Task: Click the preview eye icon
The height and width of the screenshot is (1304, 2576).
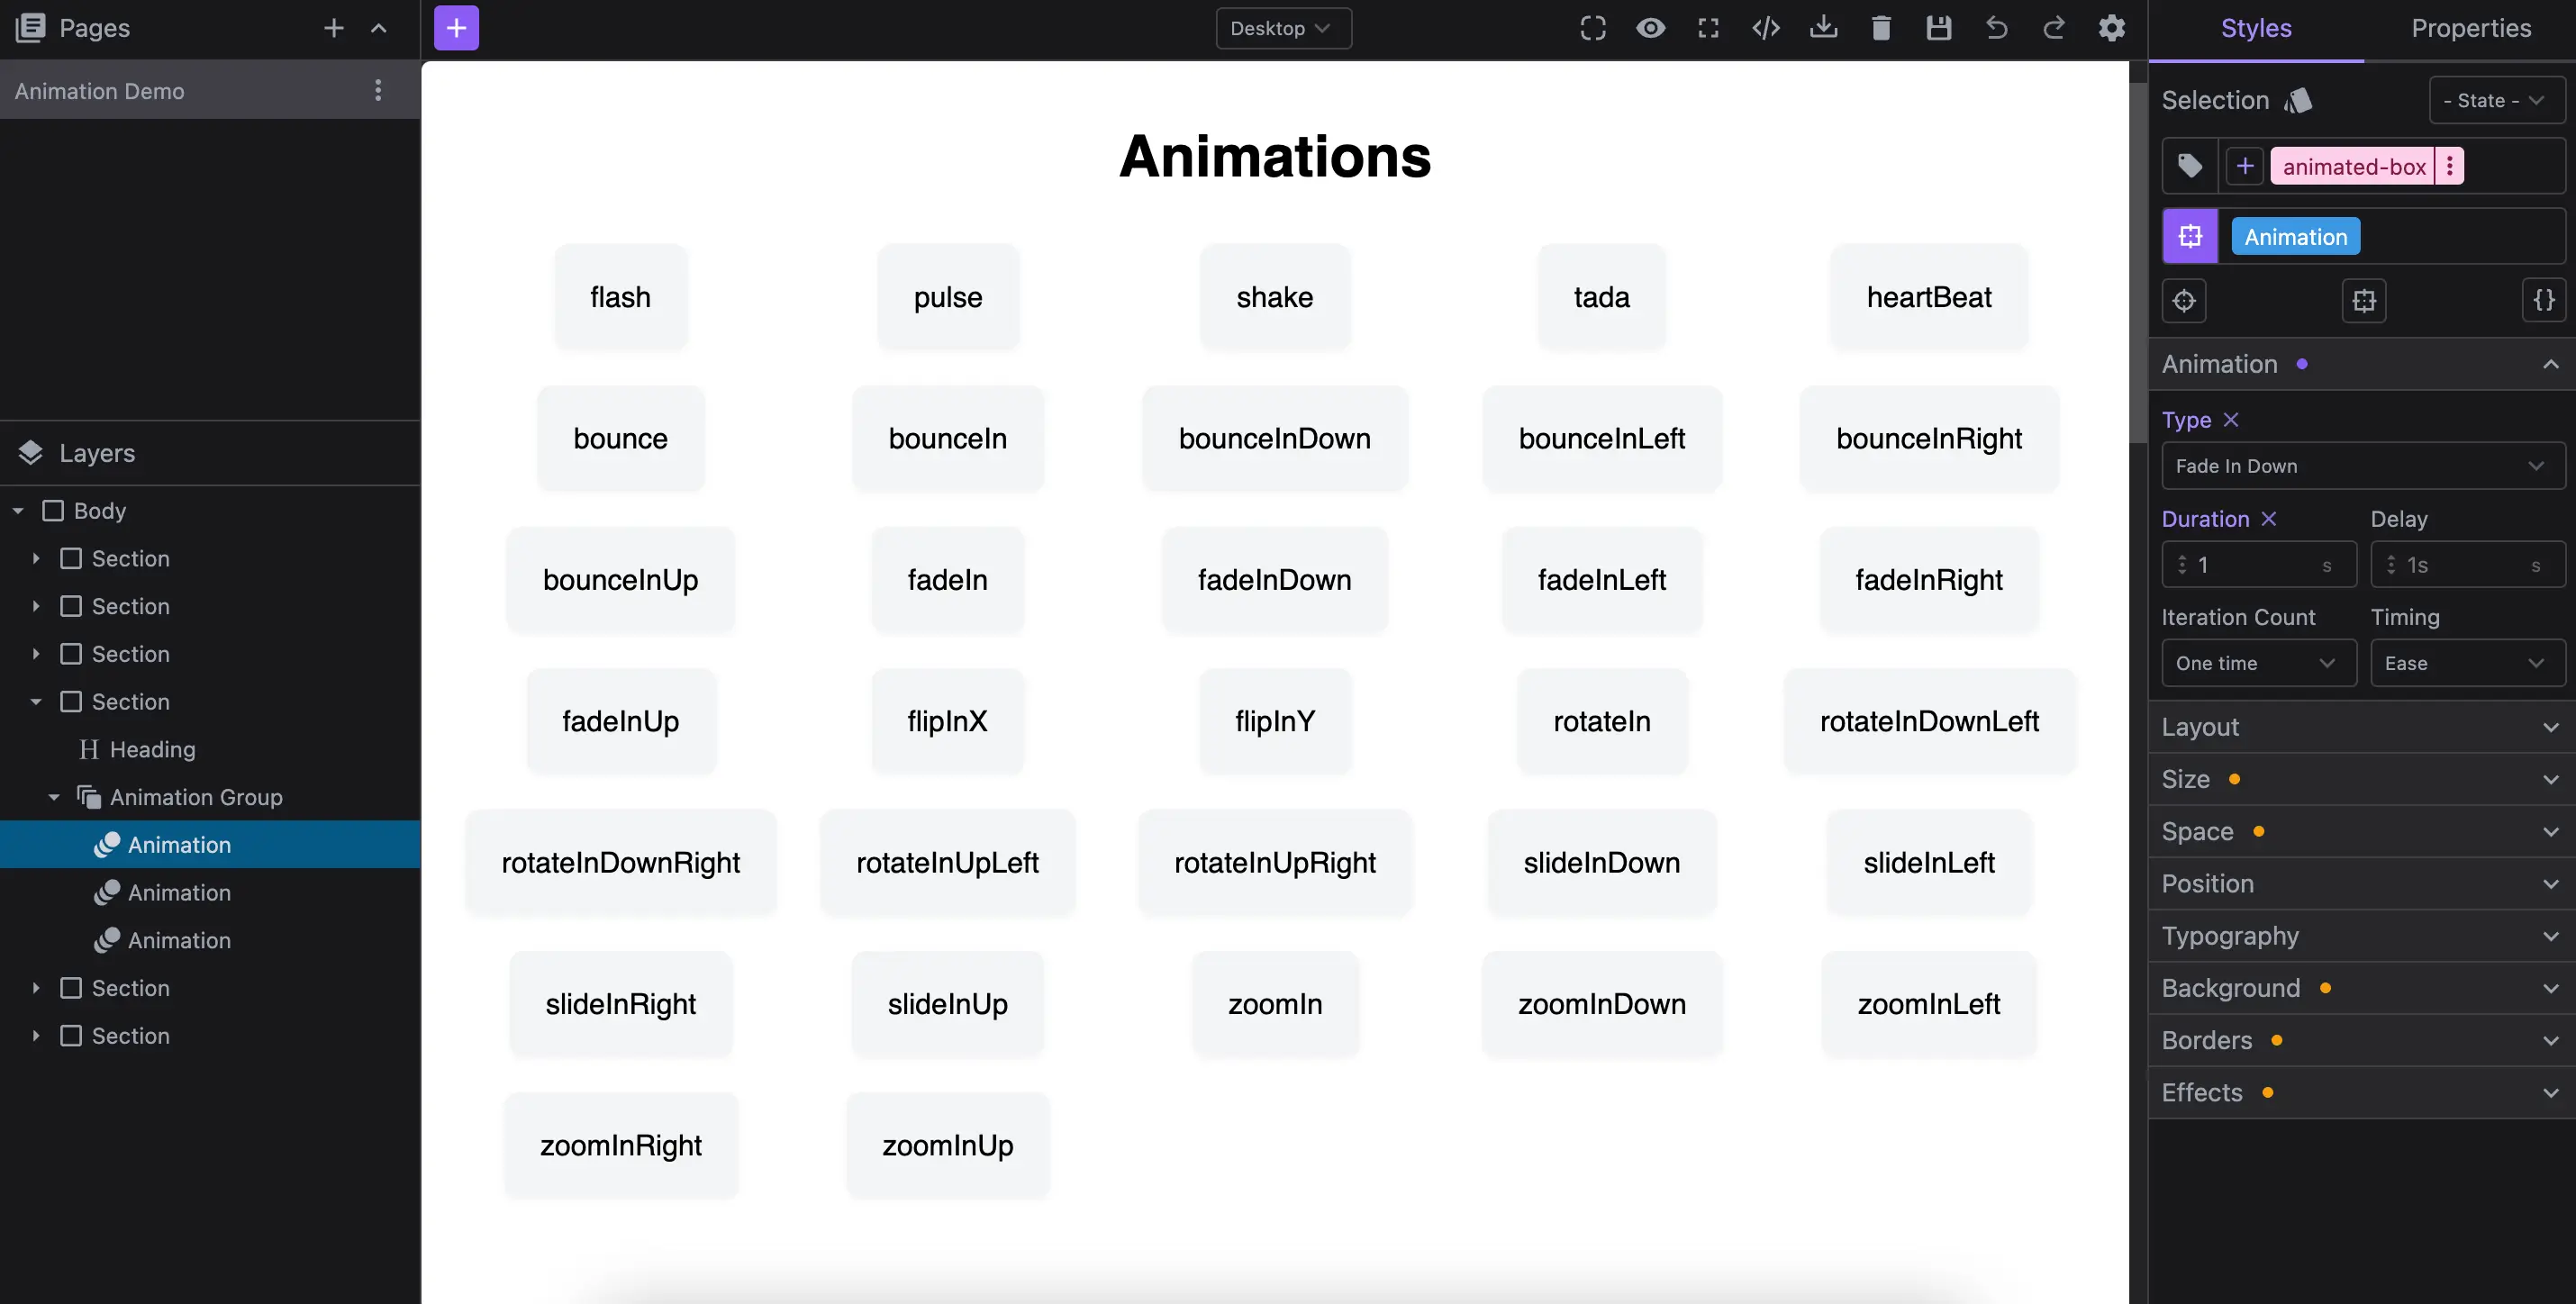Action: click(1650, 28)
